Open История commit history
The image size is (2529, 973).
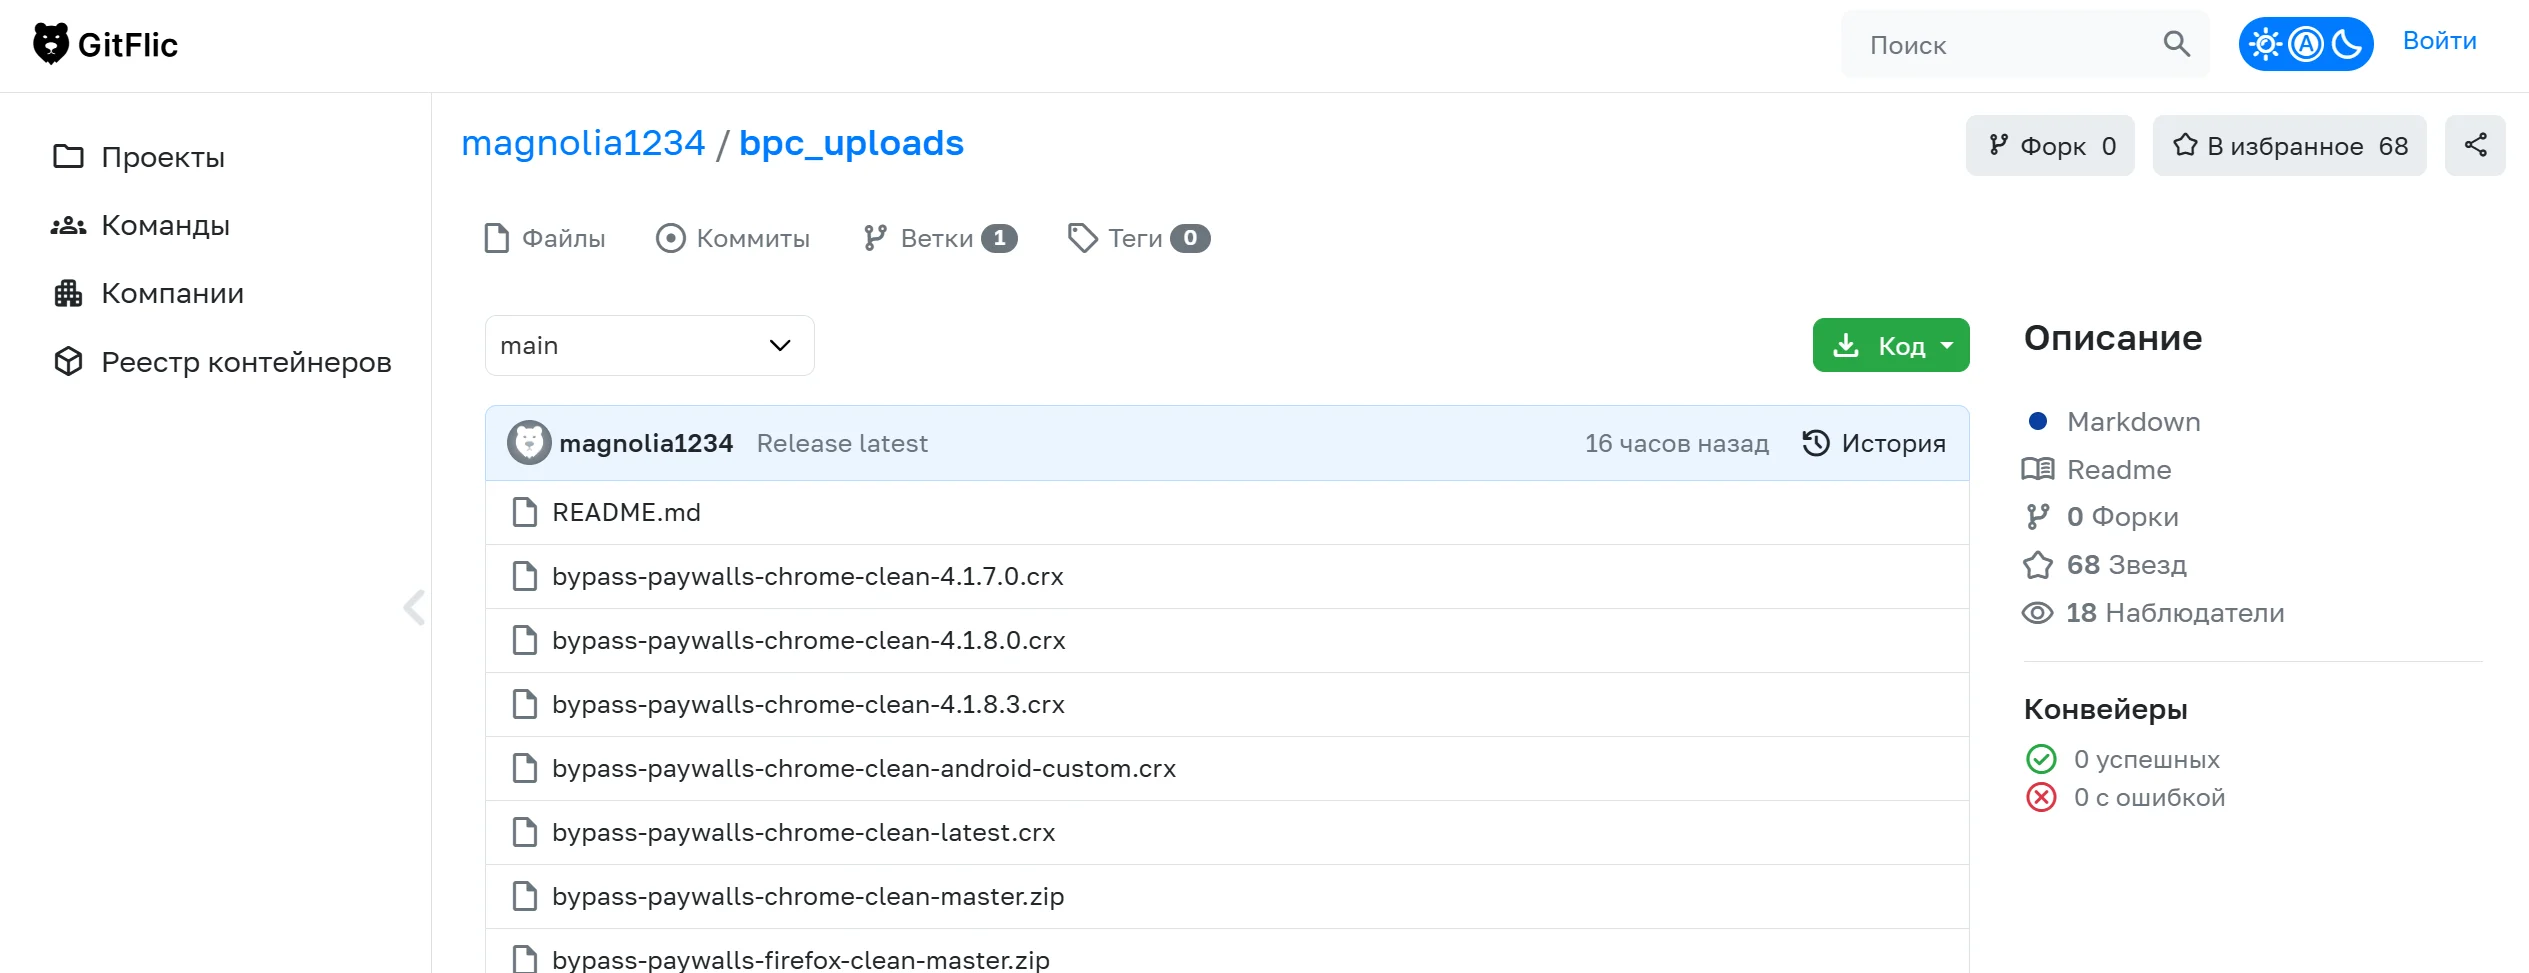(1874, 443)
